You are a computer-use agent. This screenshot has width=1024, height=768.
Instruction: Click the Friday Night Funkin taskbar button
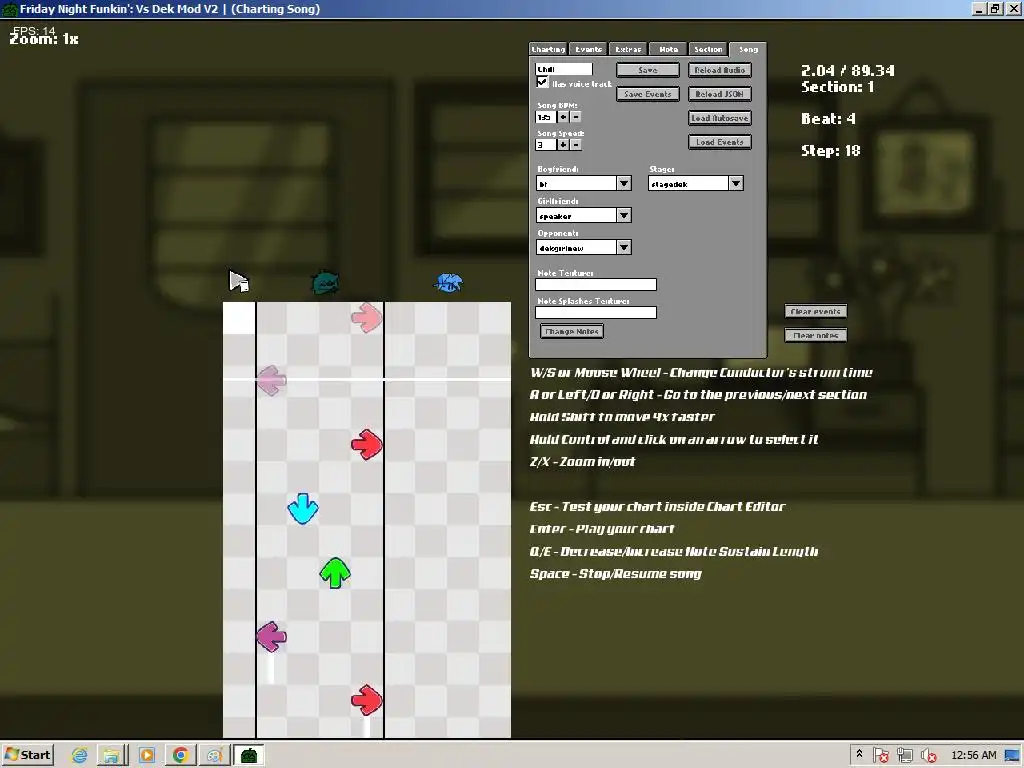(x=249, y=756)
